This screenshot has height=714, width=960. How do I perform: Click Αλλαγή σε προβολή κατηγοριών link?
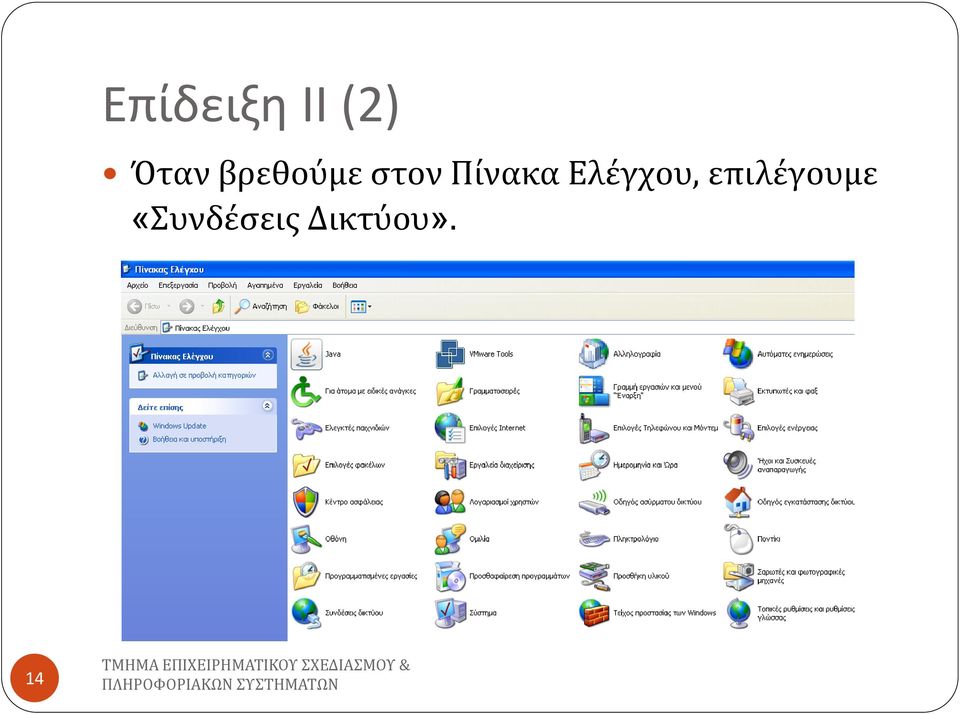coord(204,375)
